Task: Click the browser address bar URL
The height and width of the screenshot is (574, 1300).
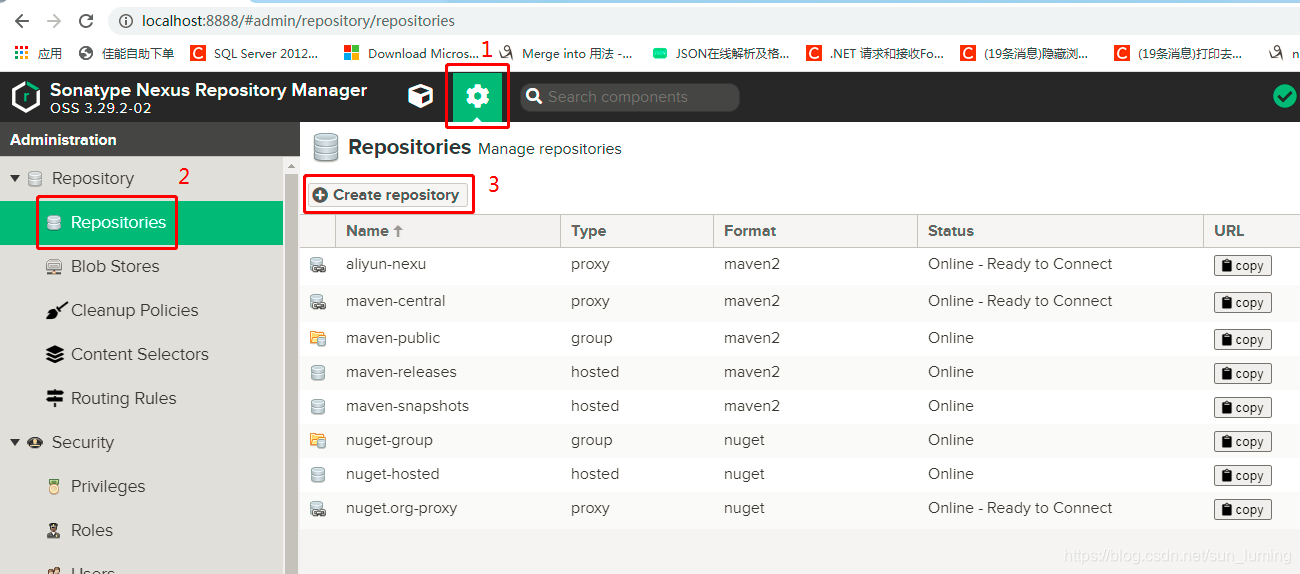Action: 298,20
